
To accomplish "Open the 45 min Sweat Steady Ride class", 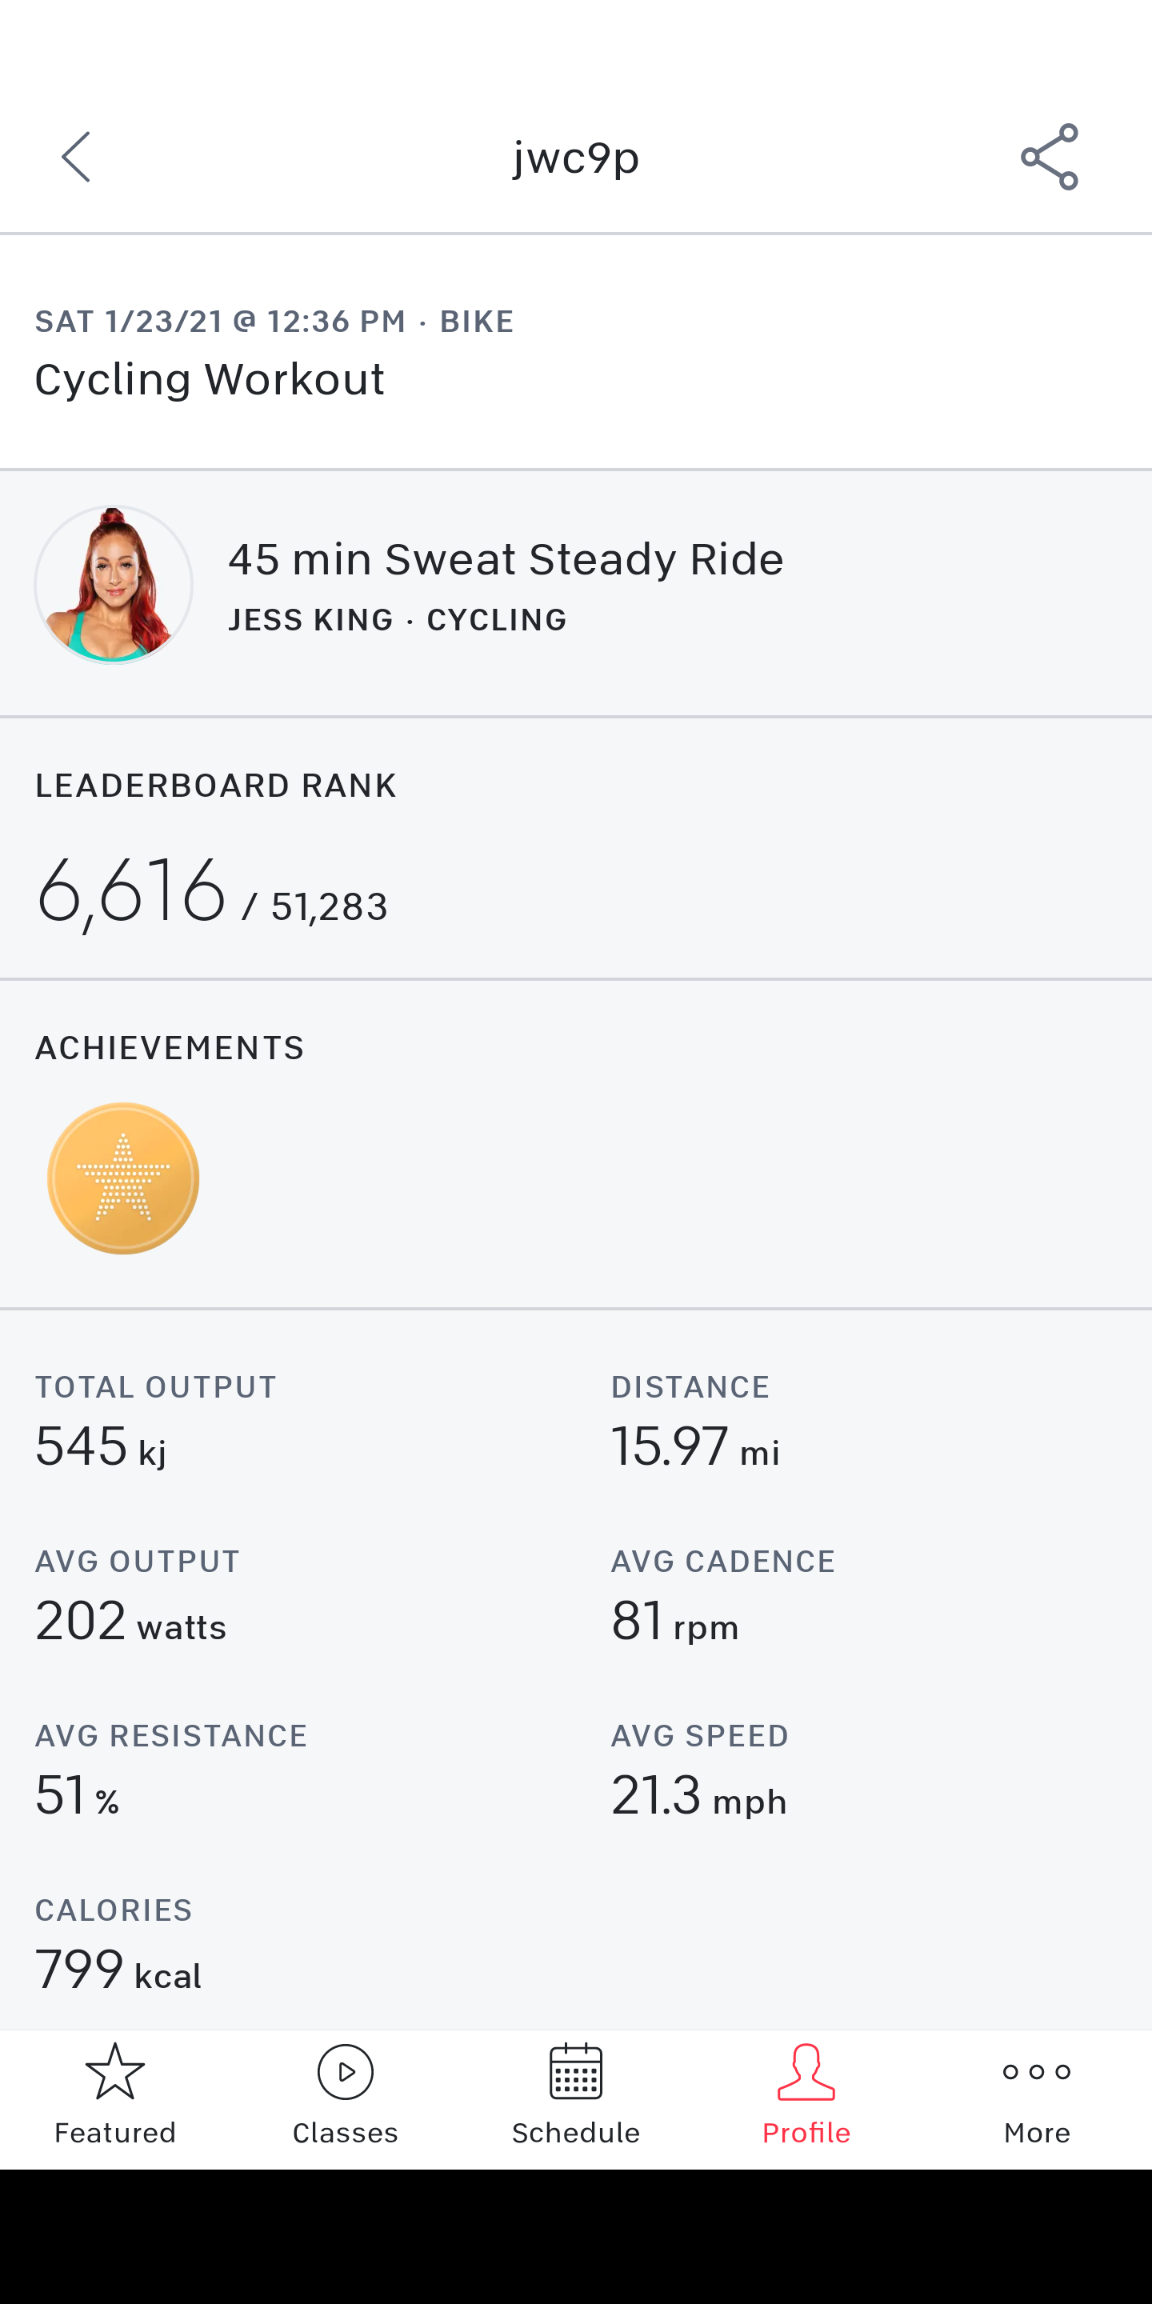I will click(505, 560).
